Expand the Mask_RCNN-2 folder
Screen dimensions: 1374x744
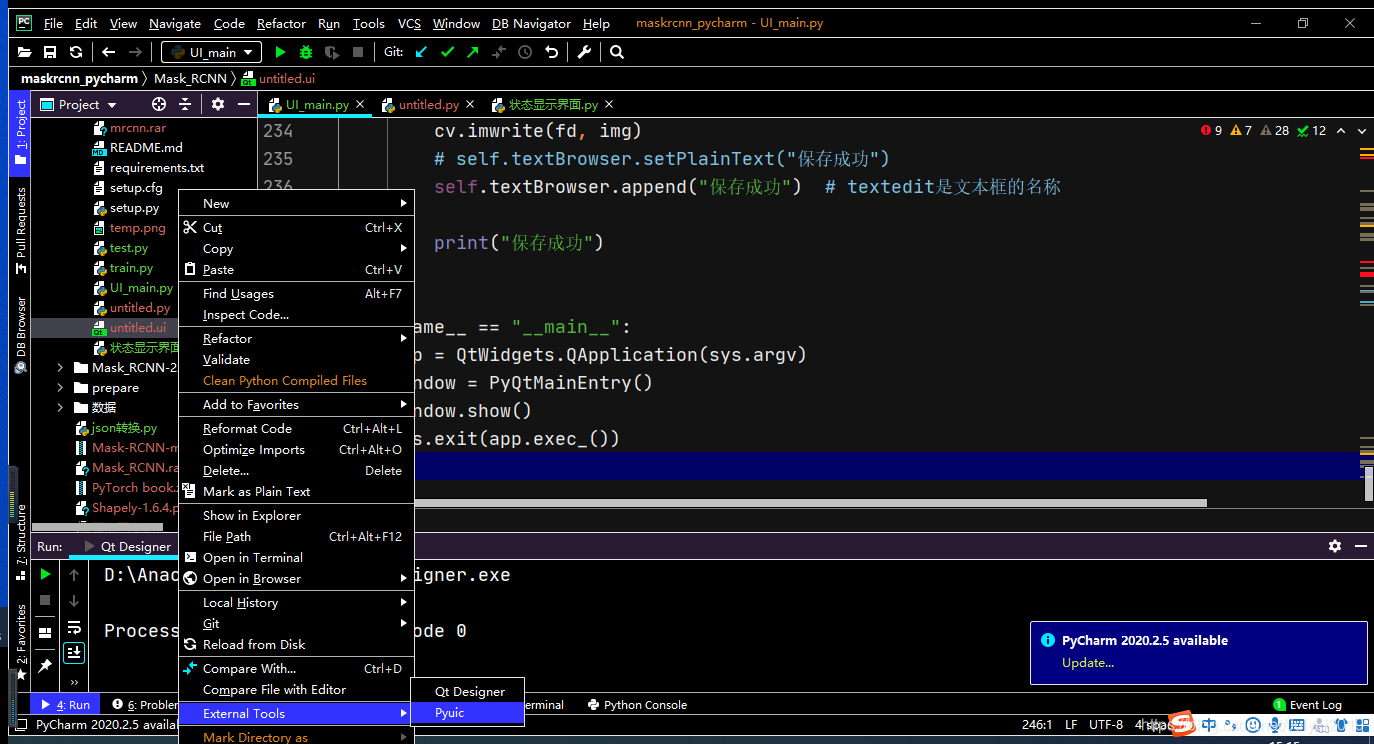point(61,368)
